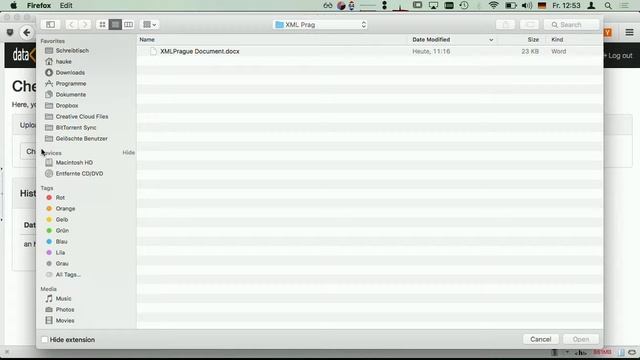This screenshot has width=640, height=360.
Task: Open Creative Cloud Files folder
Action: (82, 117)
